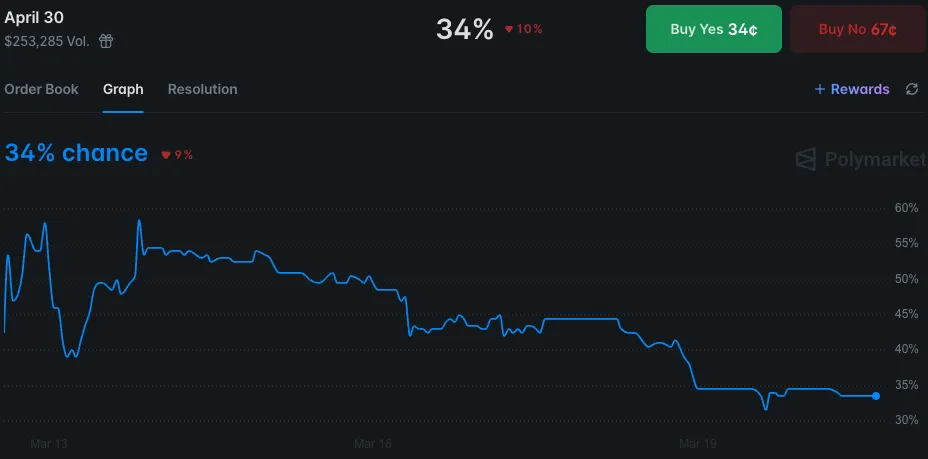Image resolution: width=928 pixels, height=459 pixels.
Task: Click the gift icon beside the volume
Action: [x=106, y=41]
